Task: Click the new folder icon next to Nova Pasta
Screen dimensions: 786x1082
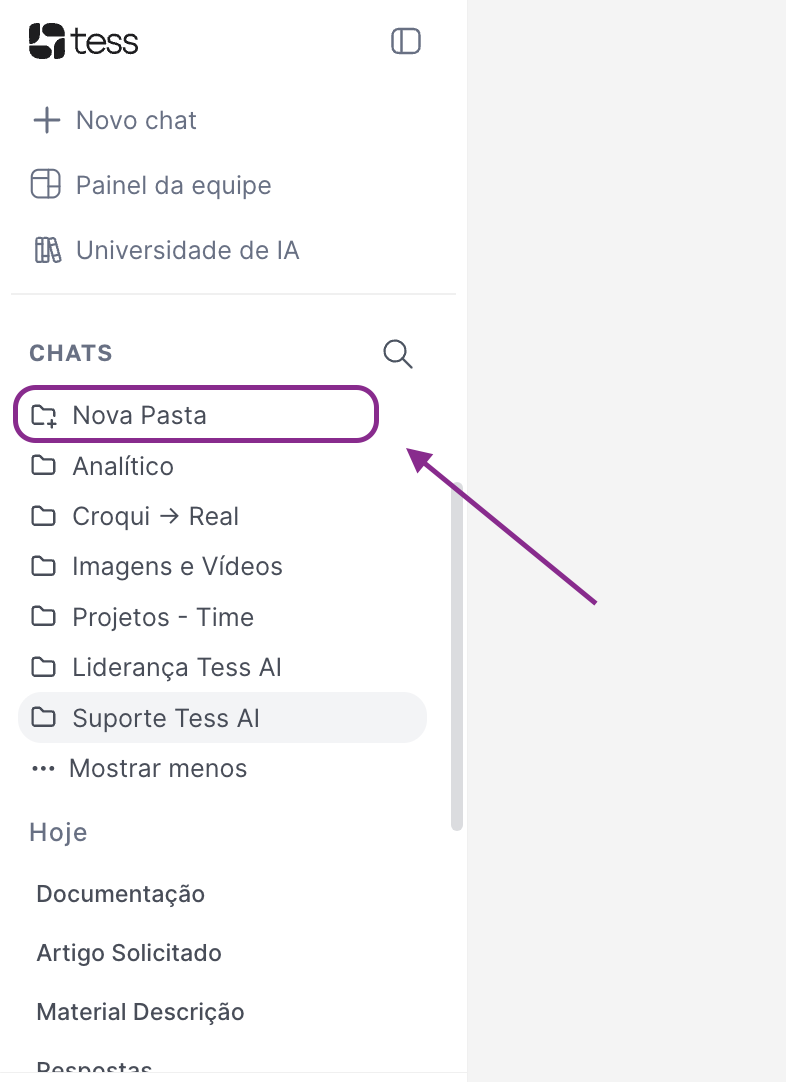Action: tap(44, 414)
